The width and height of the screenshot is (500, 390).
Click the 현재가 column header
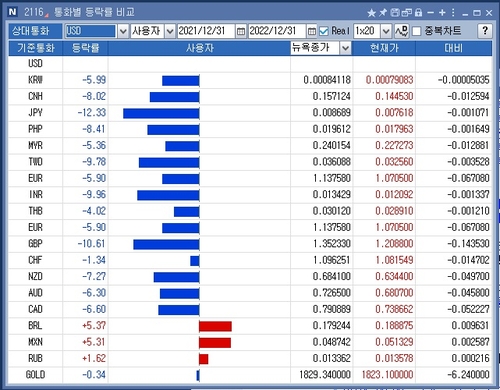(x=384, y=48)
